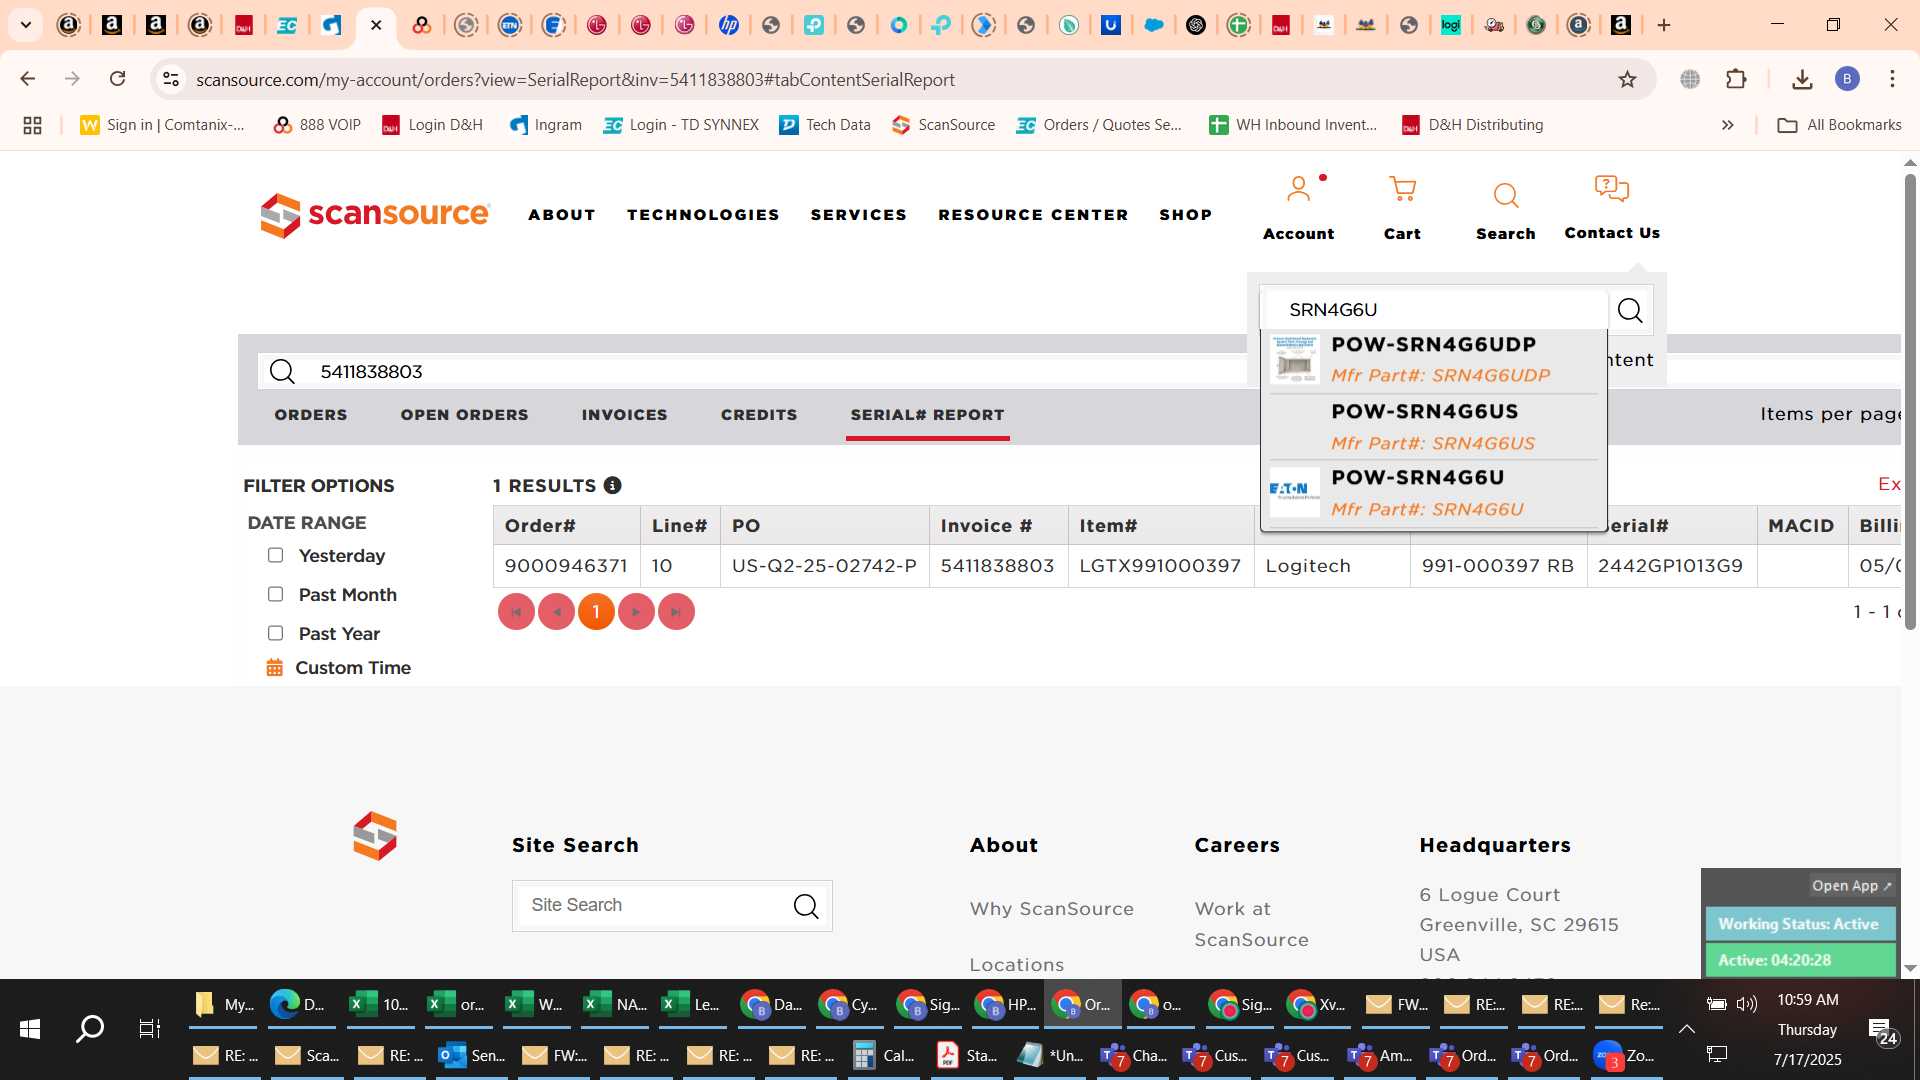Open Windows Start menu
1920x1080 pixels.
pyautogui.click(x=30, y=1028)
